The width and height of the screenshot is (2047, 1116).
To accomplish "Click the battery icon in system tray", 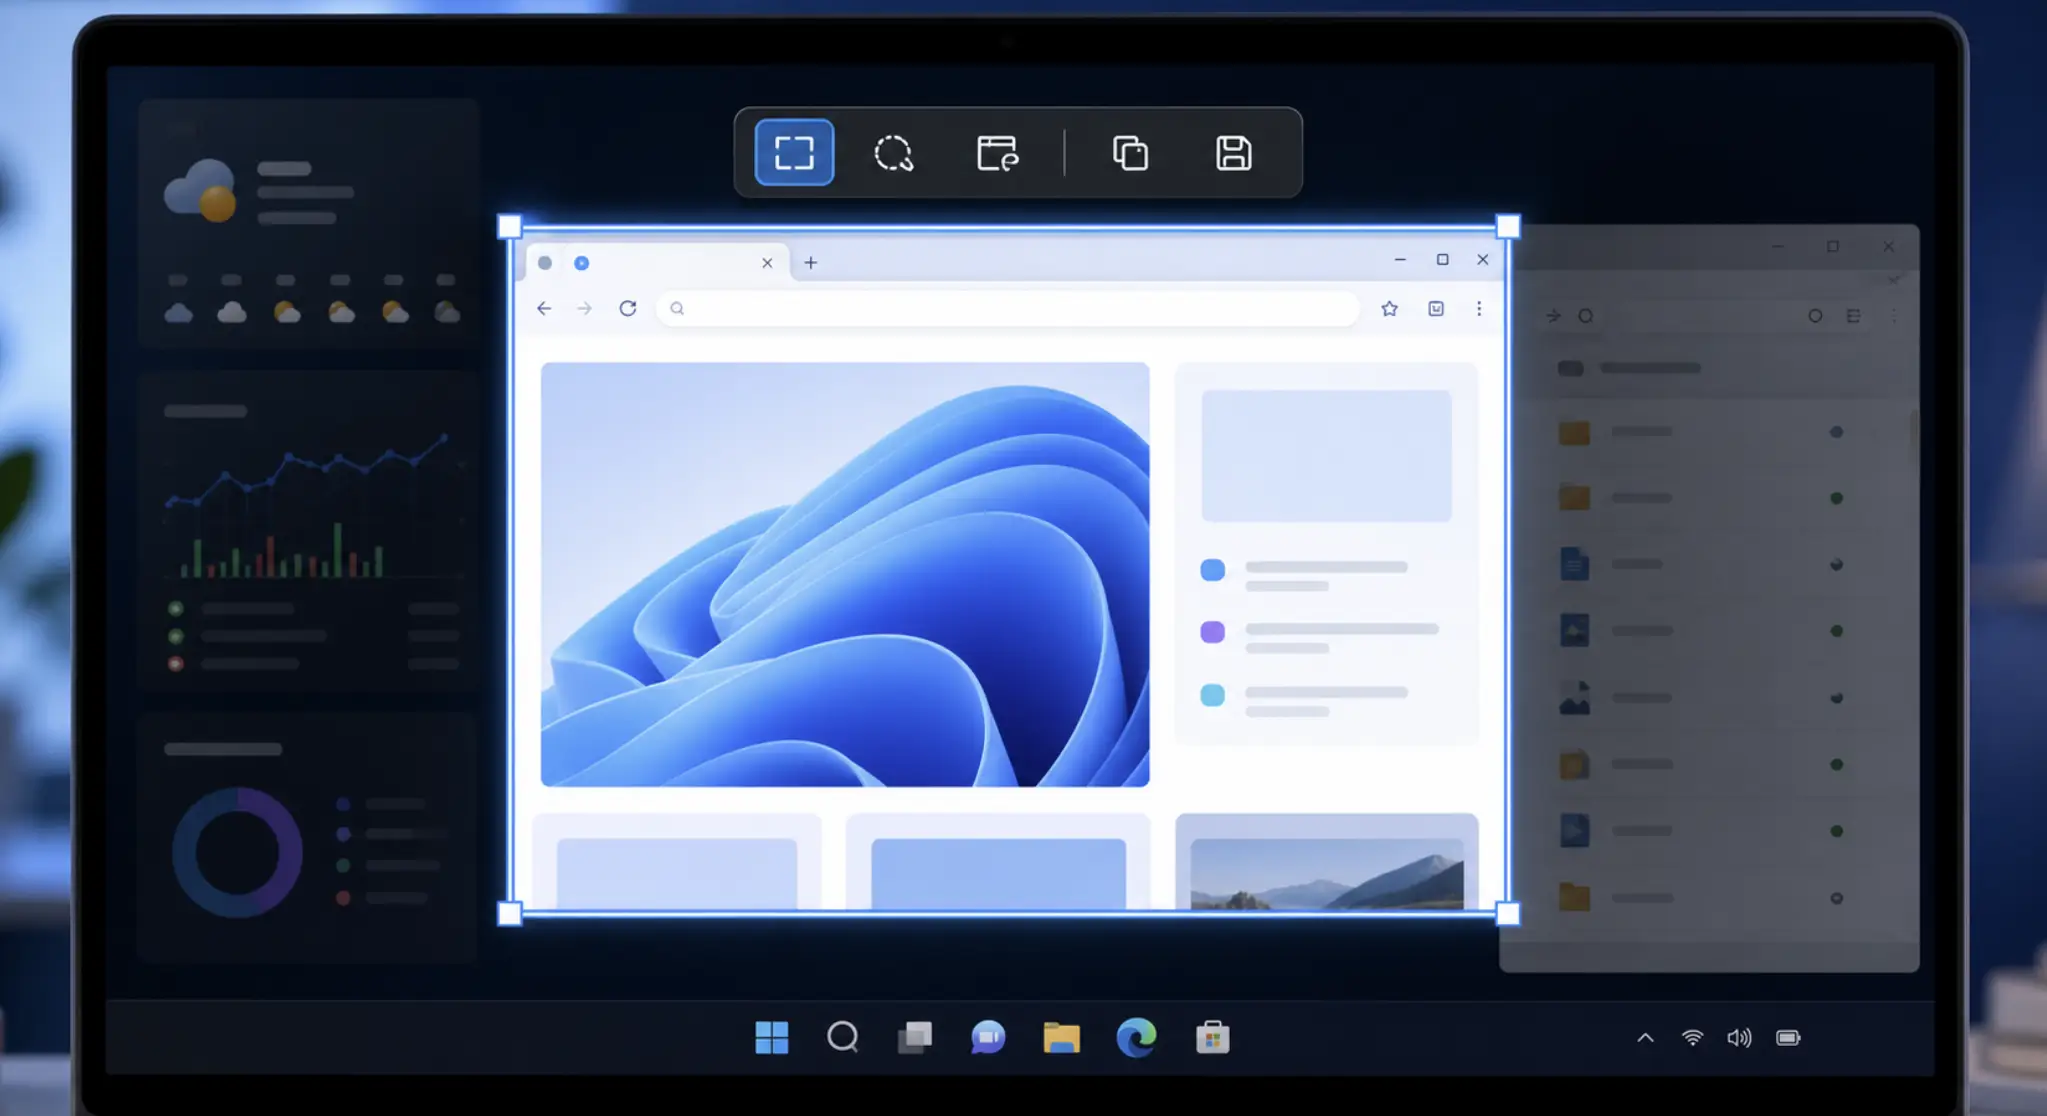I will [x=1788, y=1038].
